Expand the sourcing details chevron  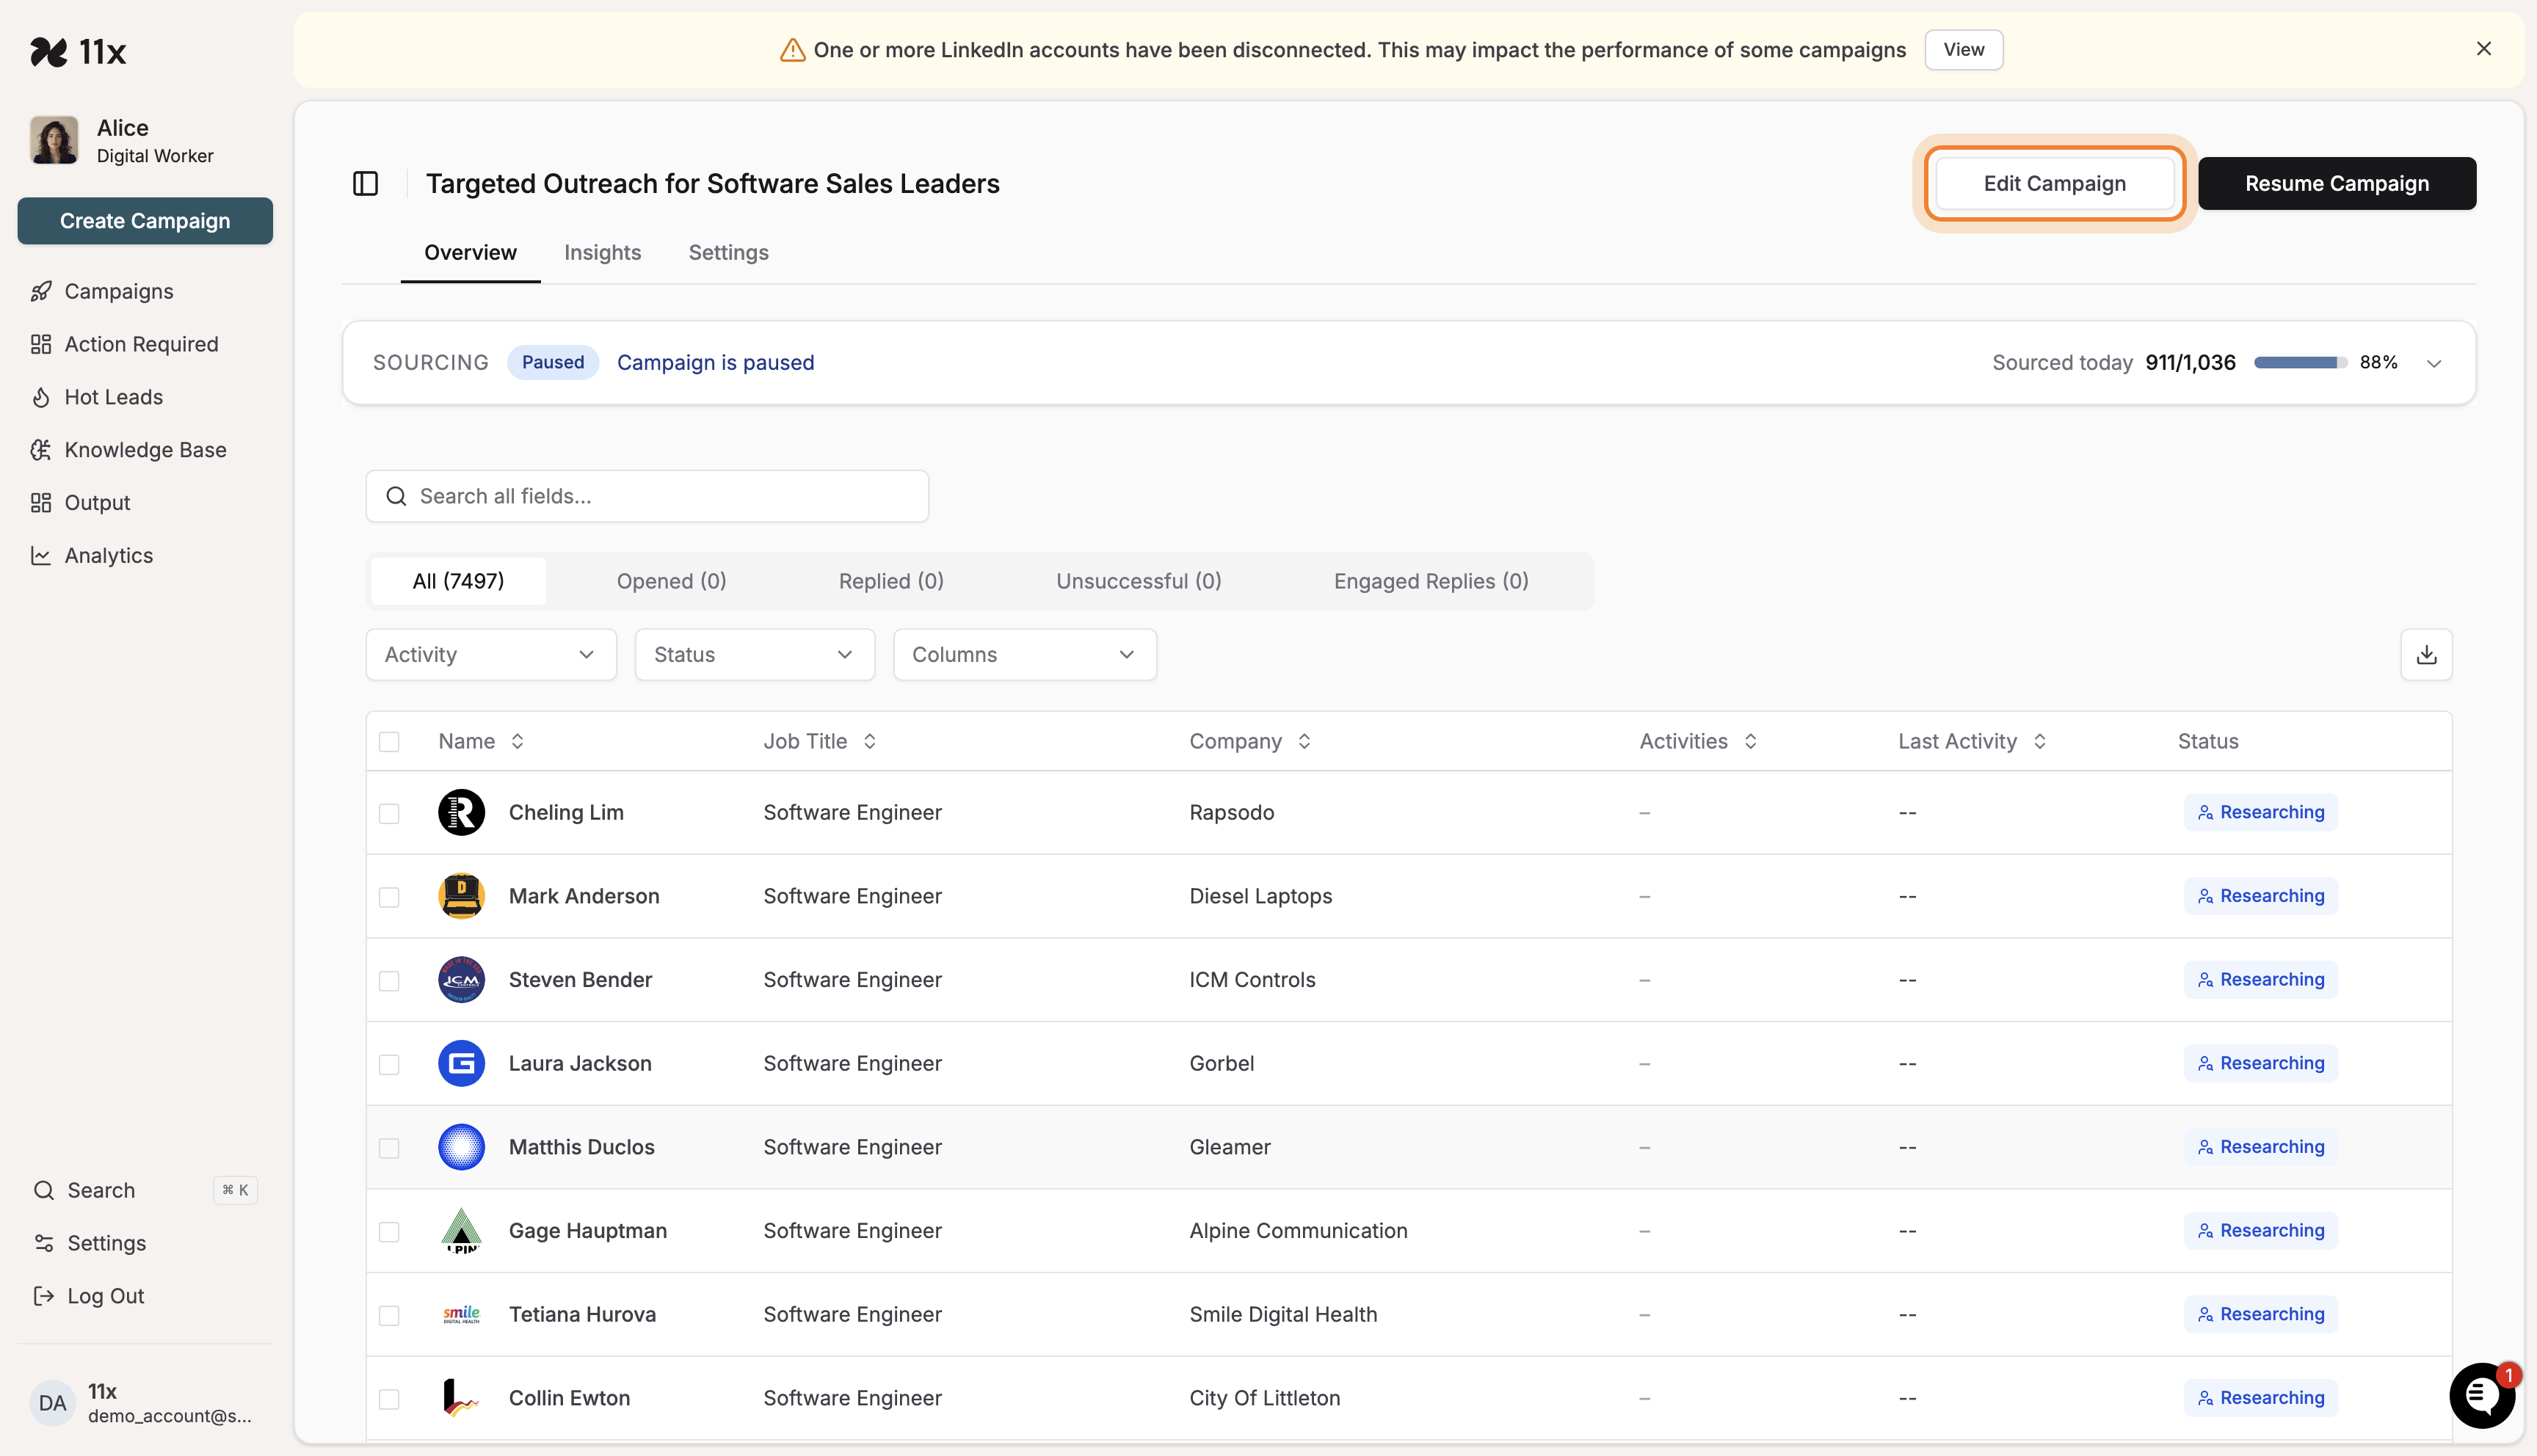pyautogui.click(x=2434, y=362)
